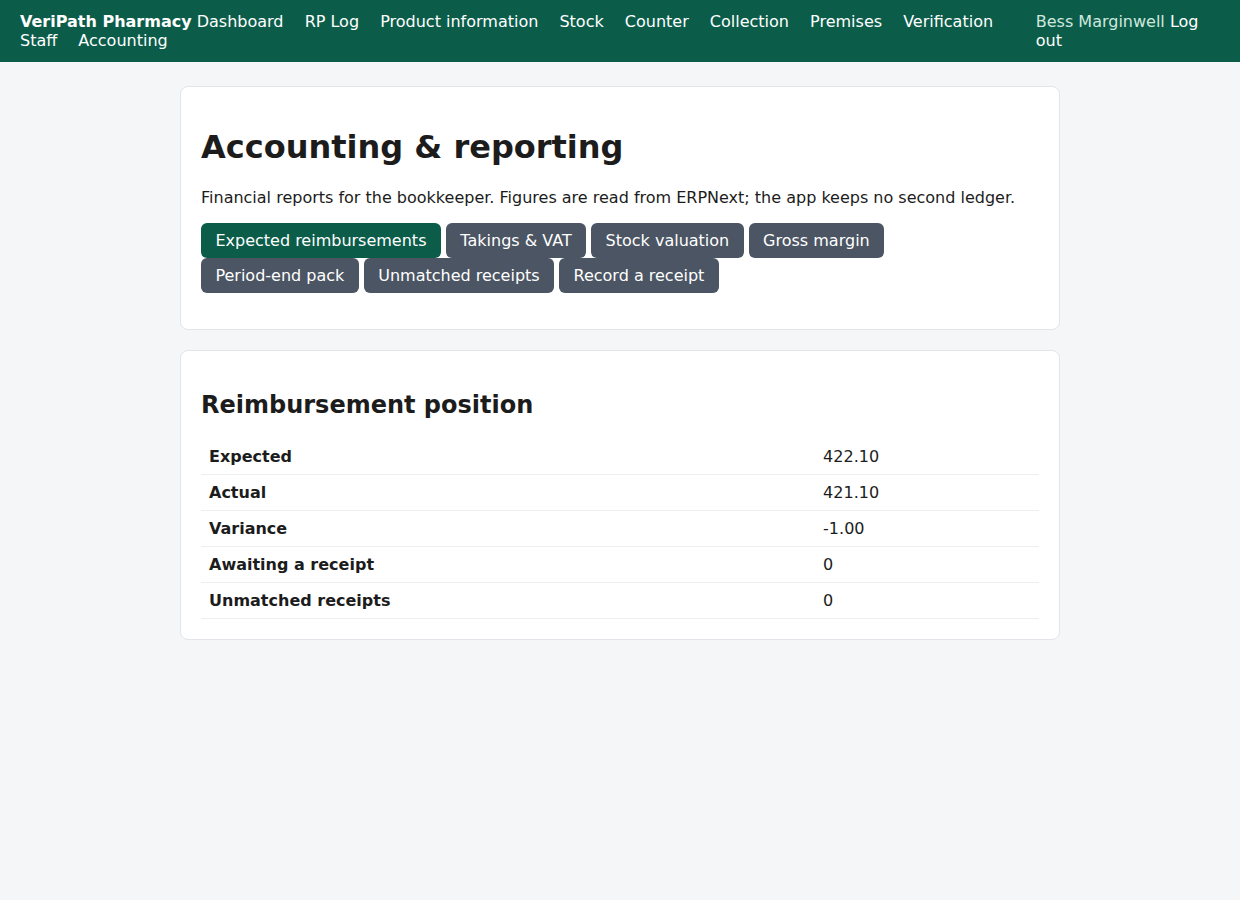Open Product information from the navbar

459,21
